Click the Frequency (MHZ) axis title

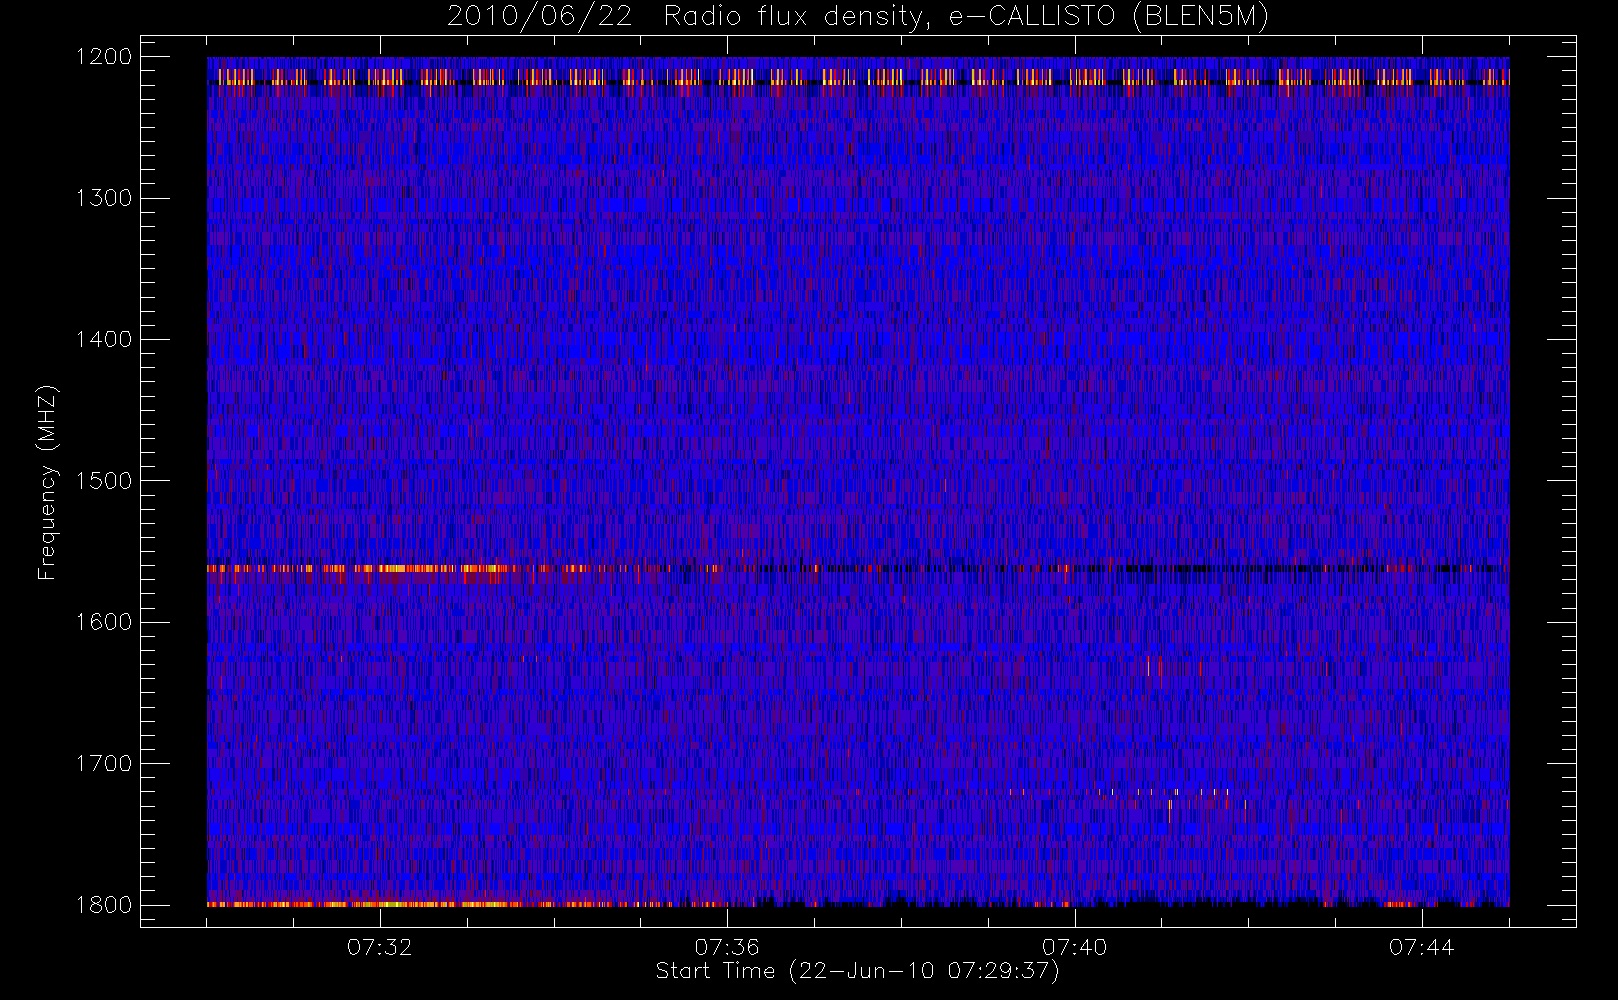click(x=47, y=482)
